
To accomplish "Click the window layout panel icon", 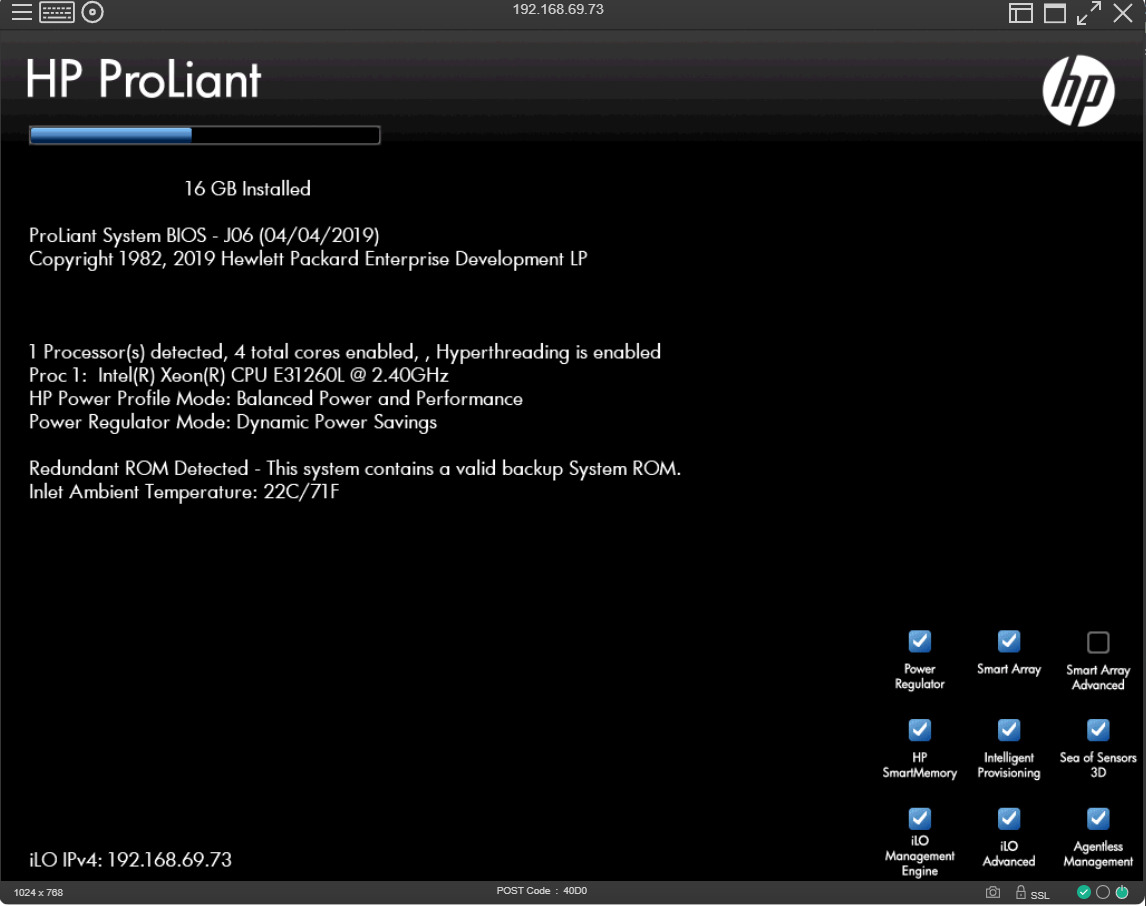I will (1020, 12).
